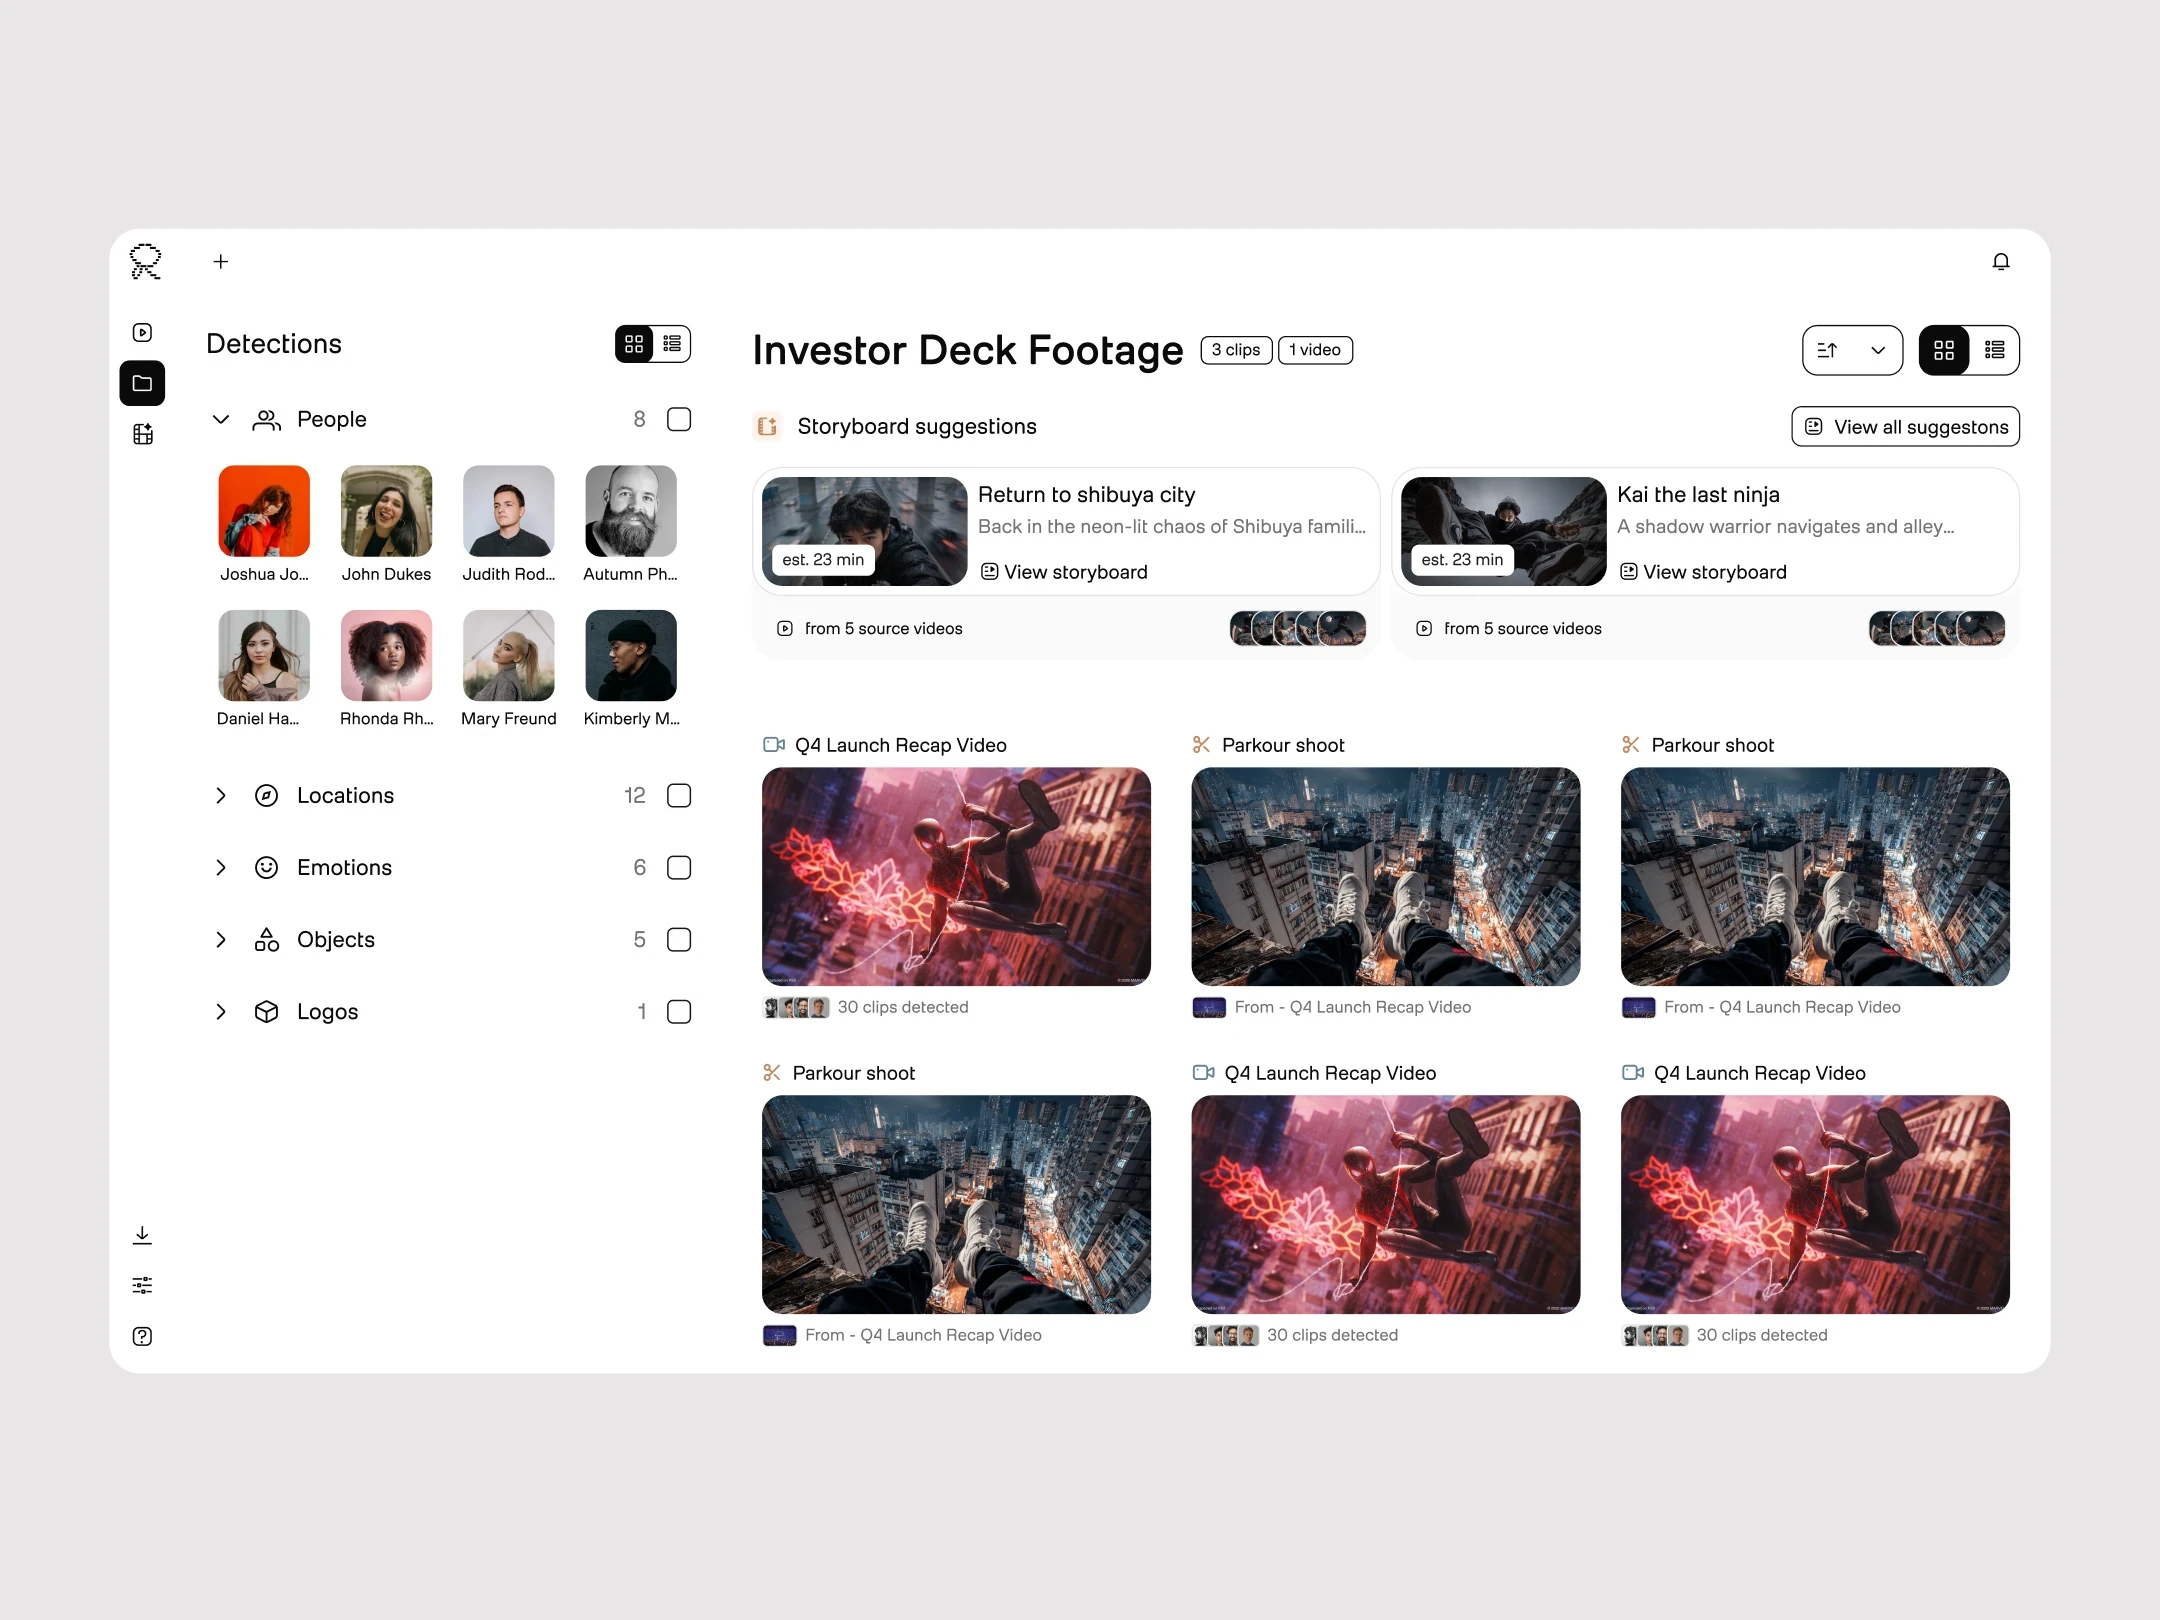Click the Logos cube icon
The image size is (2160, 1620).
click(x=266, y=1012)
